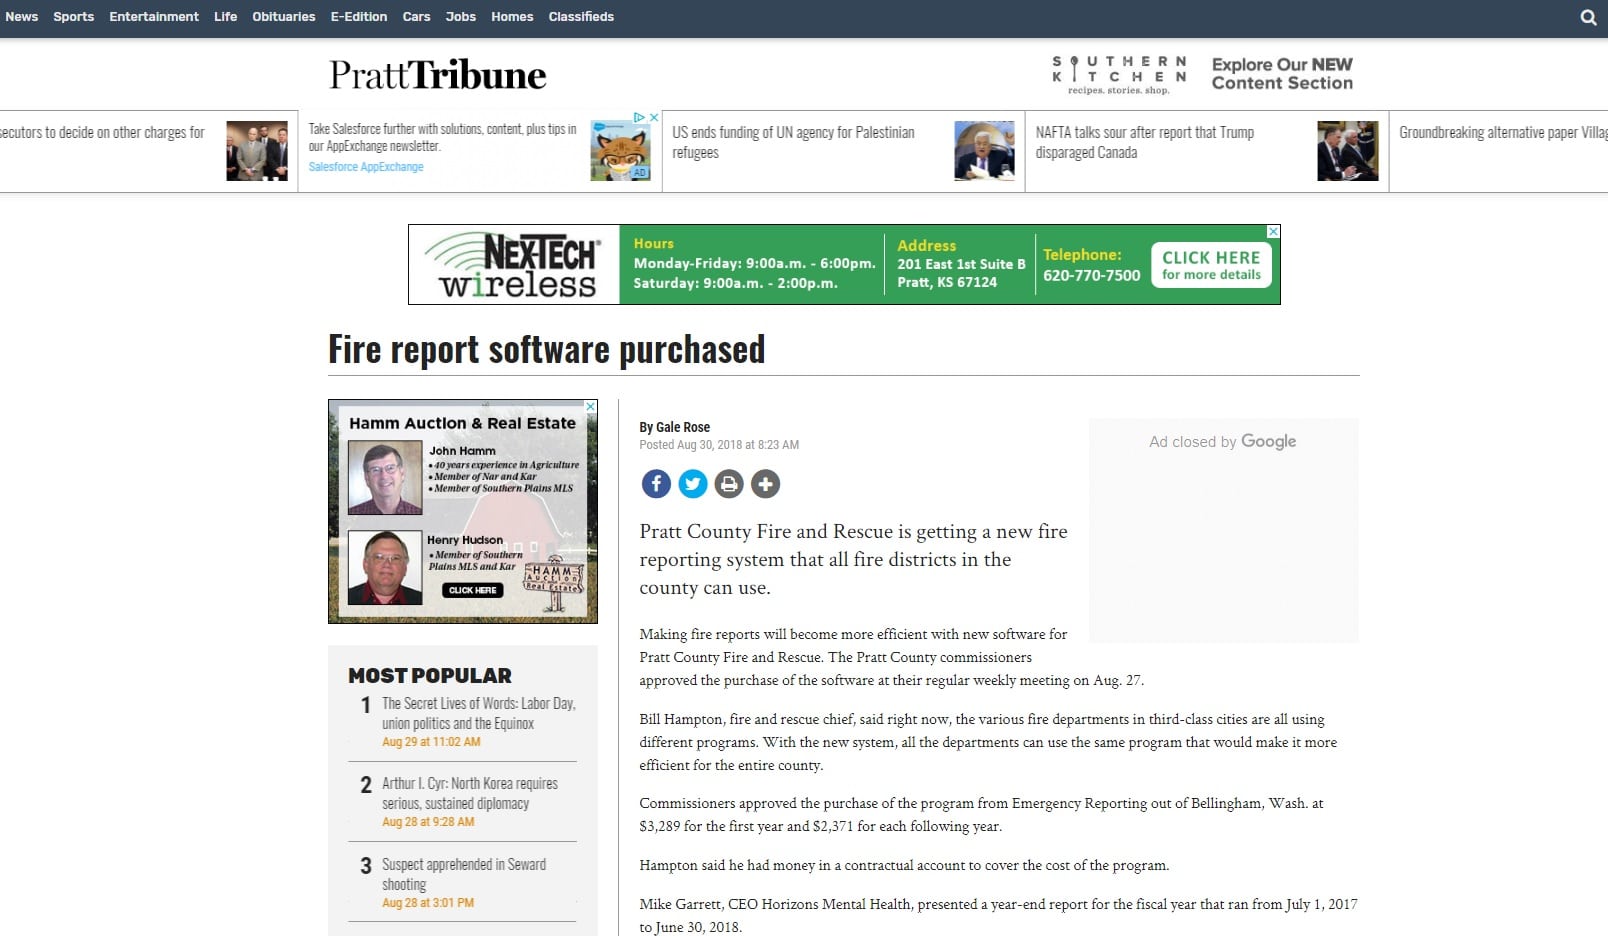Open Classifieds section
Viewport: 1608px width, 936px height.
coord(581,17)
